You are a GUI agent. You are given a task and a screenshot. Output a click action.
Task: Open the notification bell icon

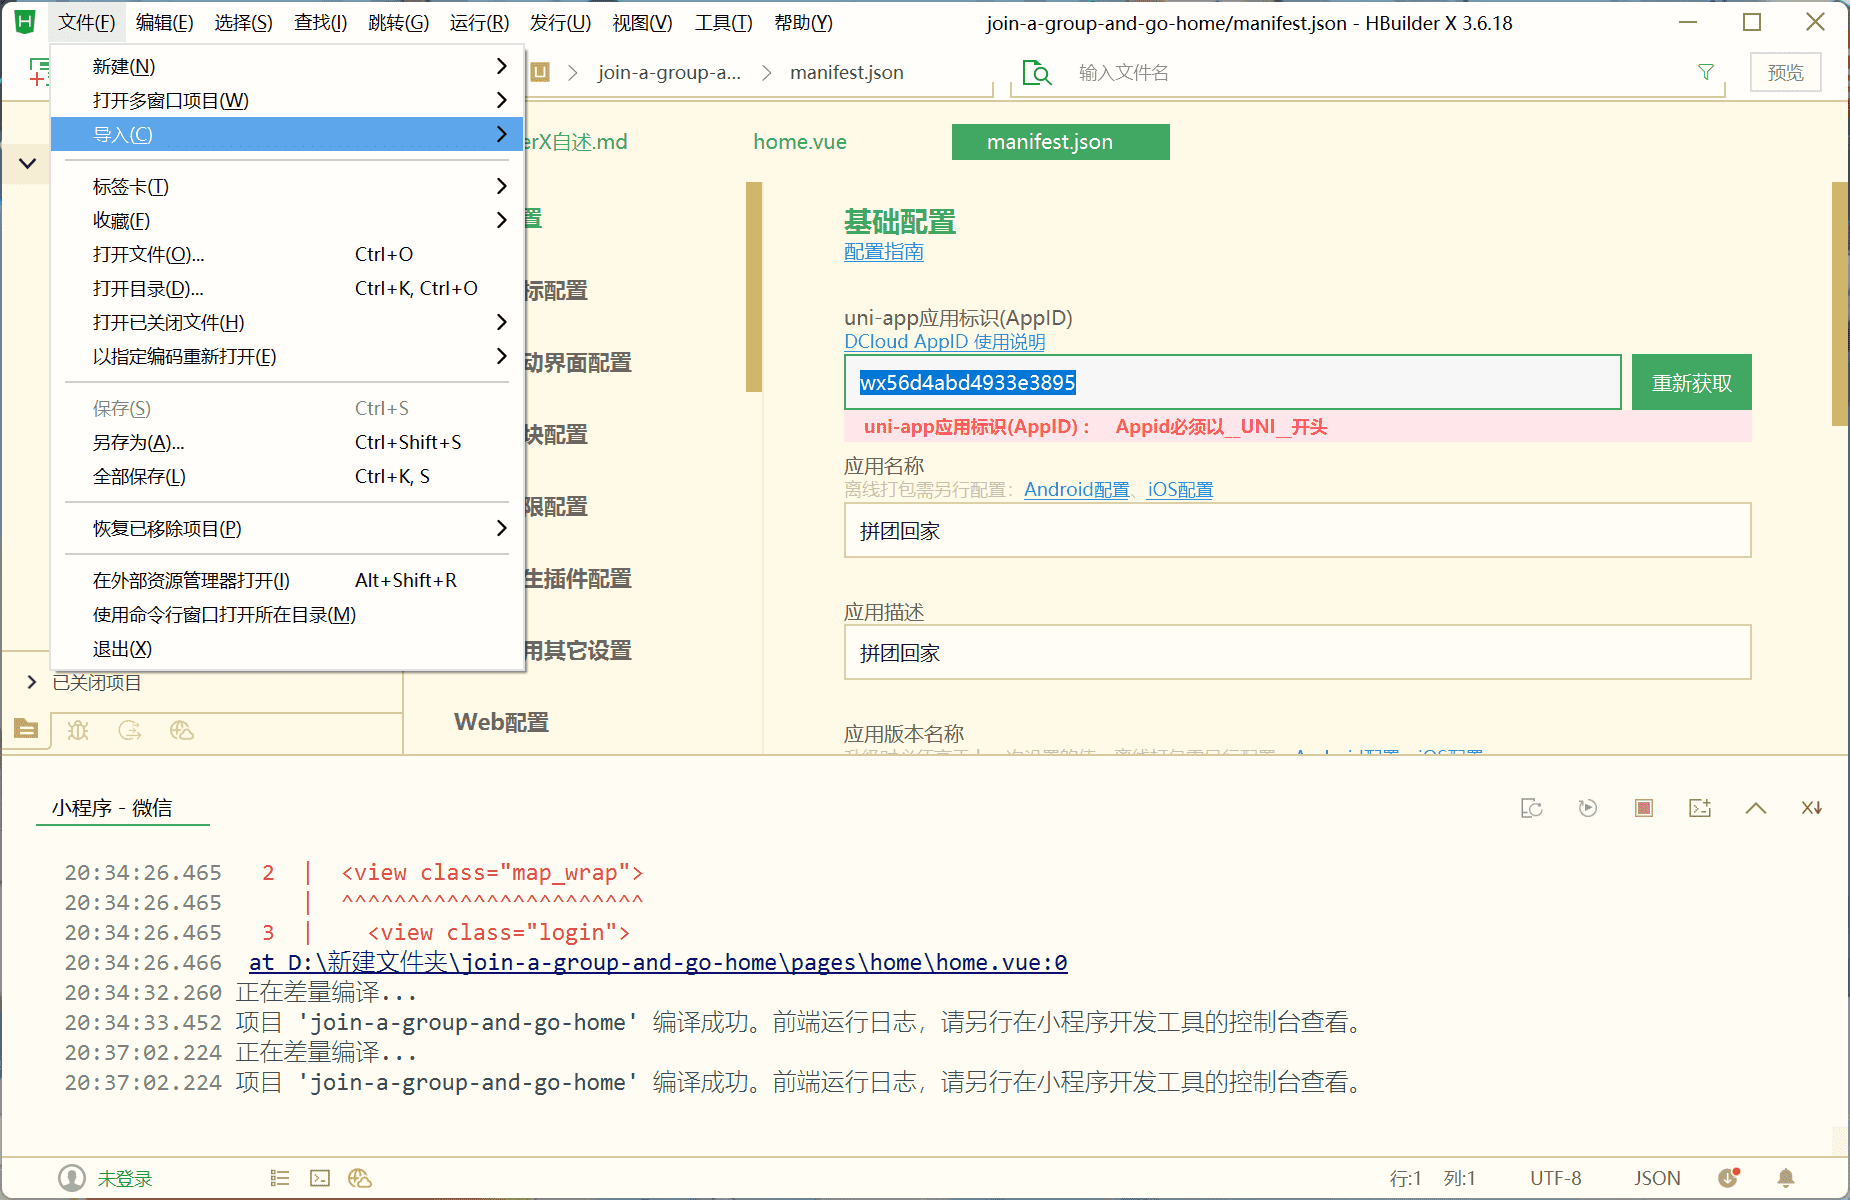pos(1786,1178)
